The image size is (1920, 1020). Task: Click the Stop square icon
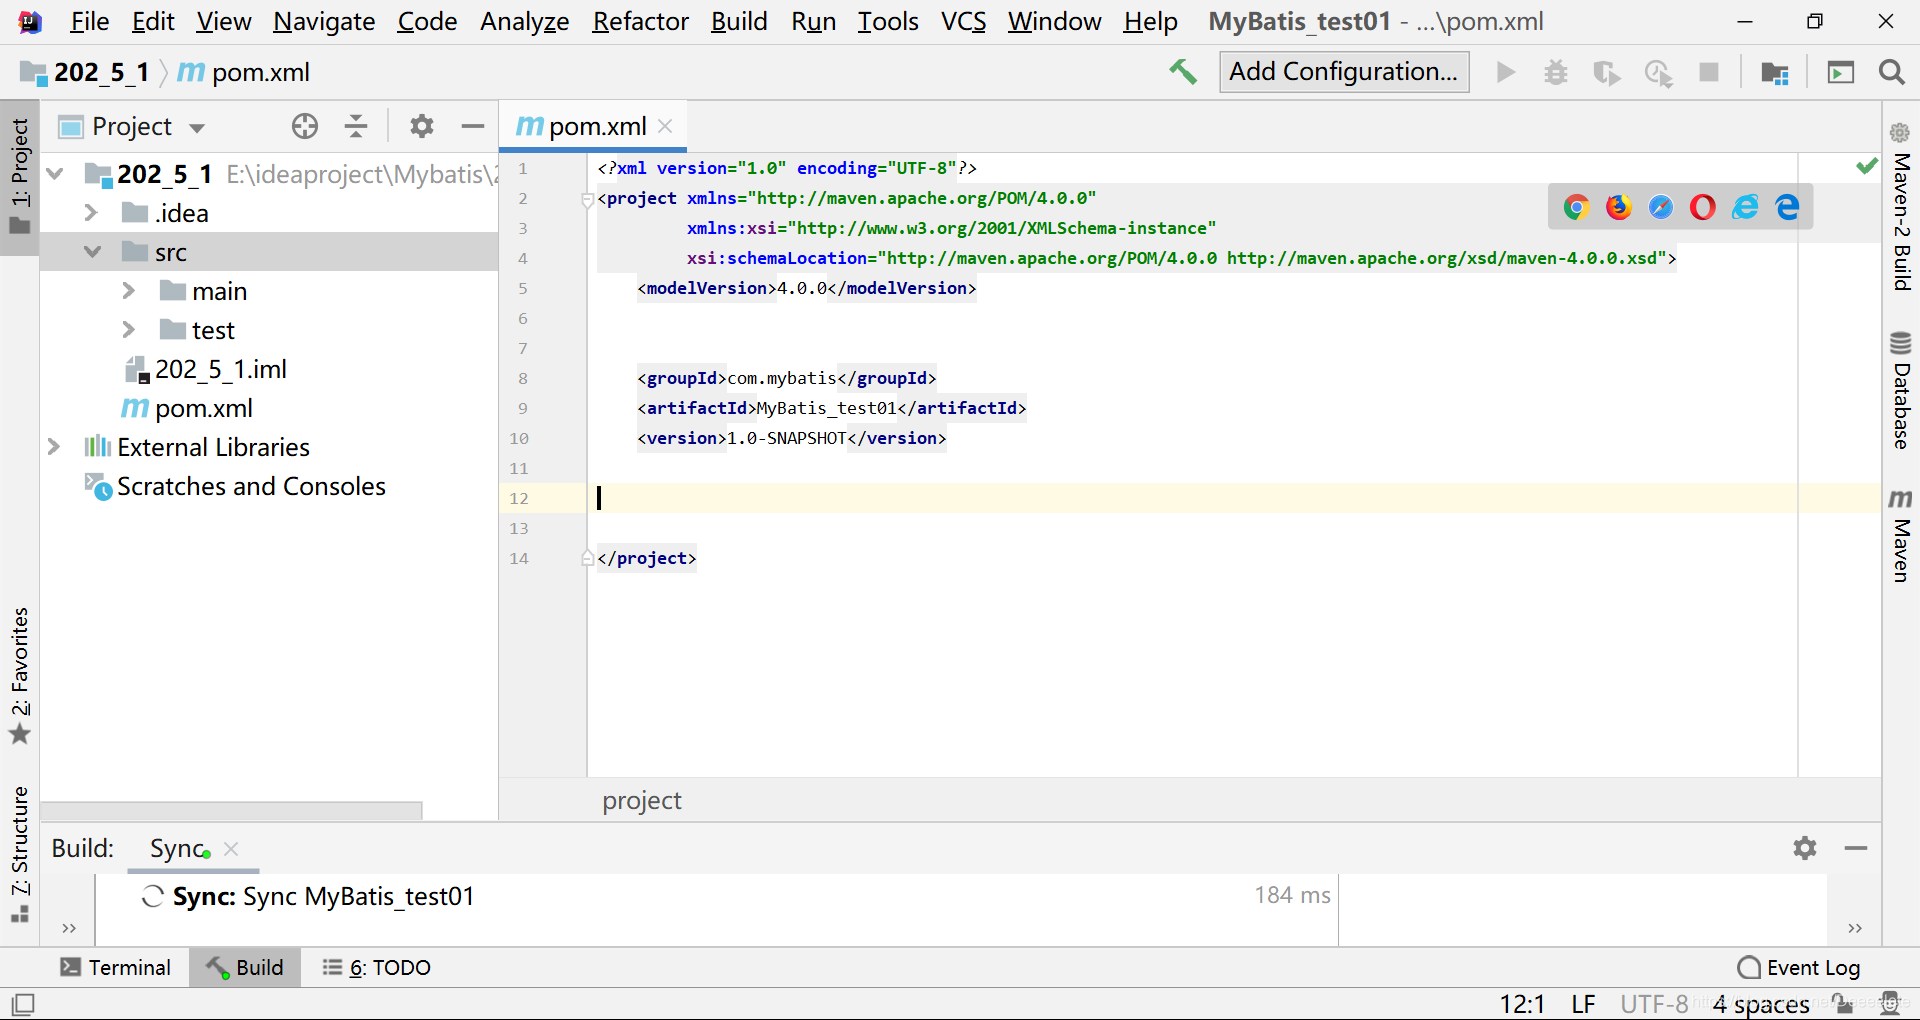coord(1709,72)
